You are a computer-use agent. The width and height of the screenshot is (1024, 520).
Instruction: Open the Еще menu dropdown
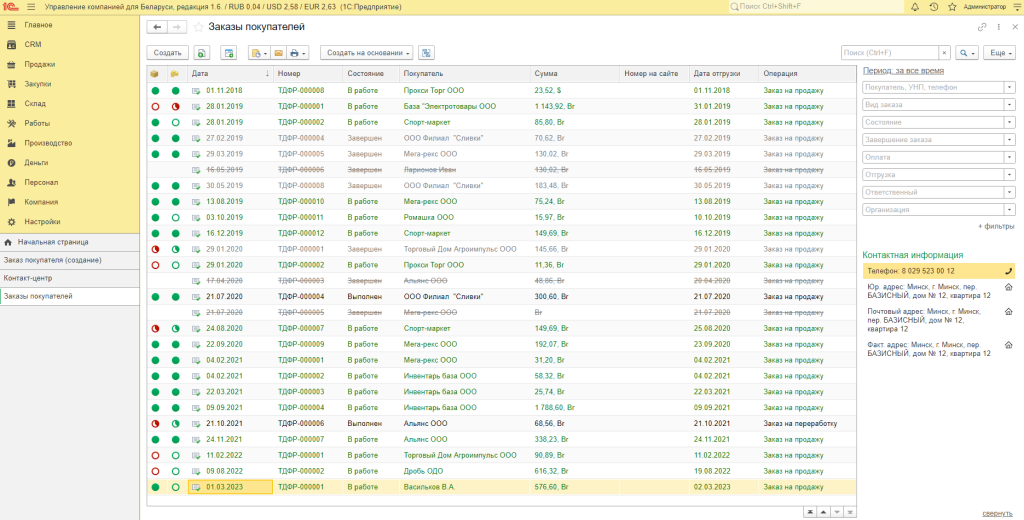999,52
